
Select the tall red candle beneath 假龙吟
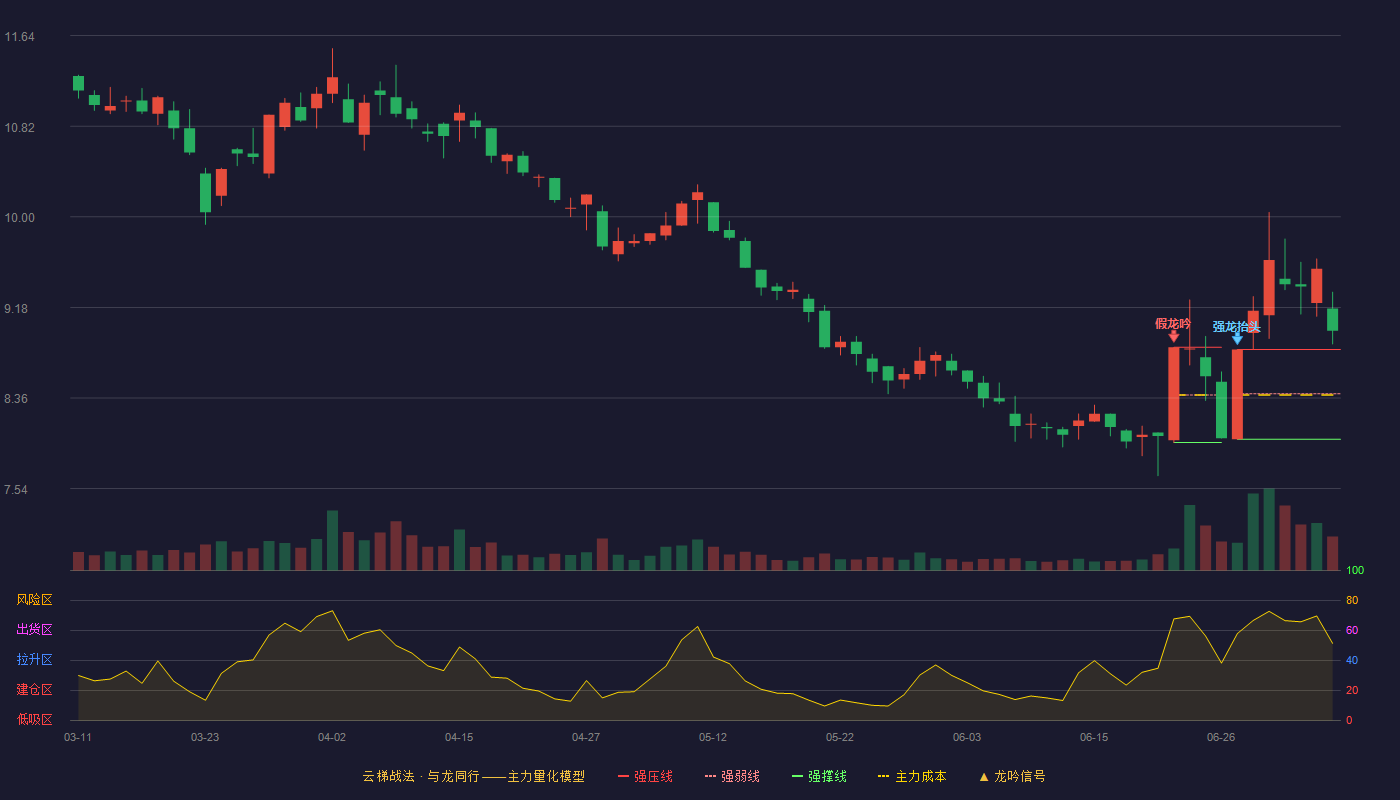[x=1174, y=393]
